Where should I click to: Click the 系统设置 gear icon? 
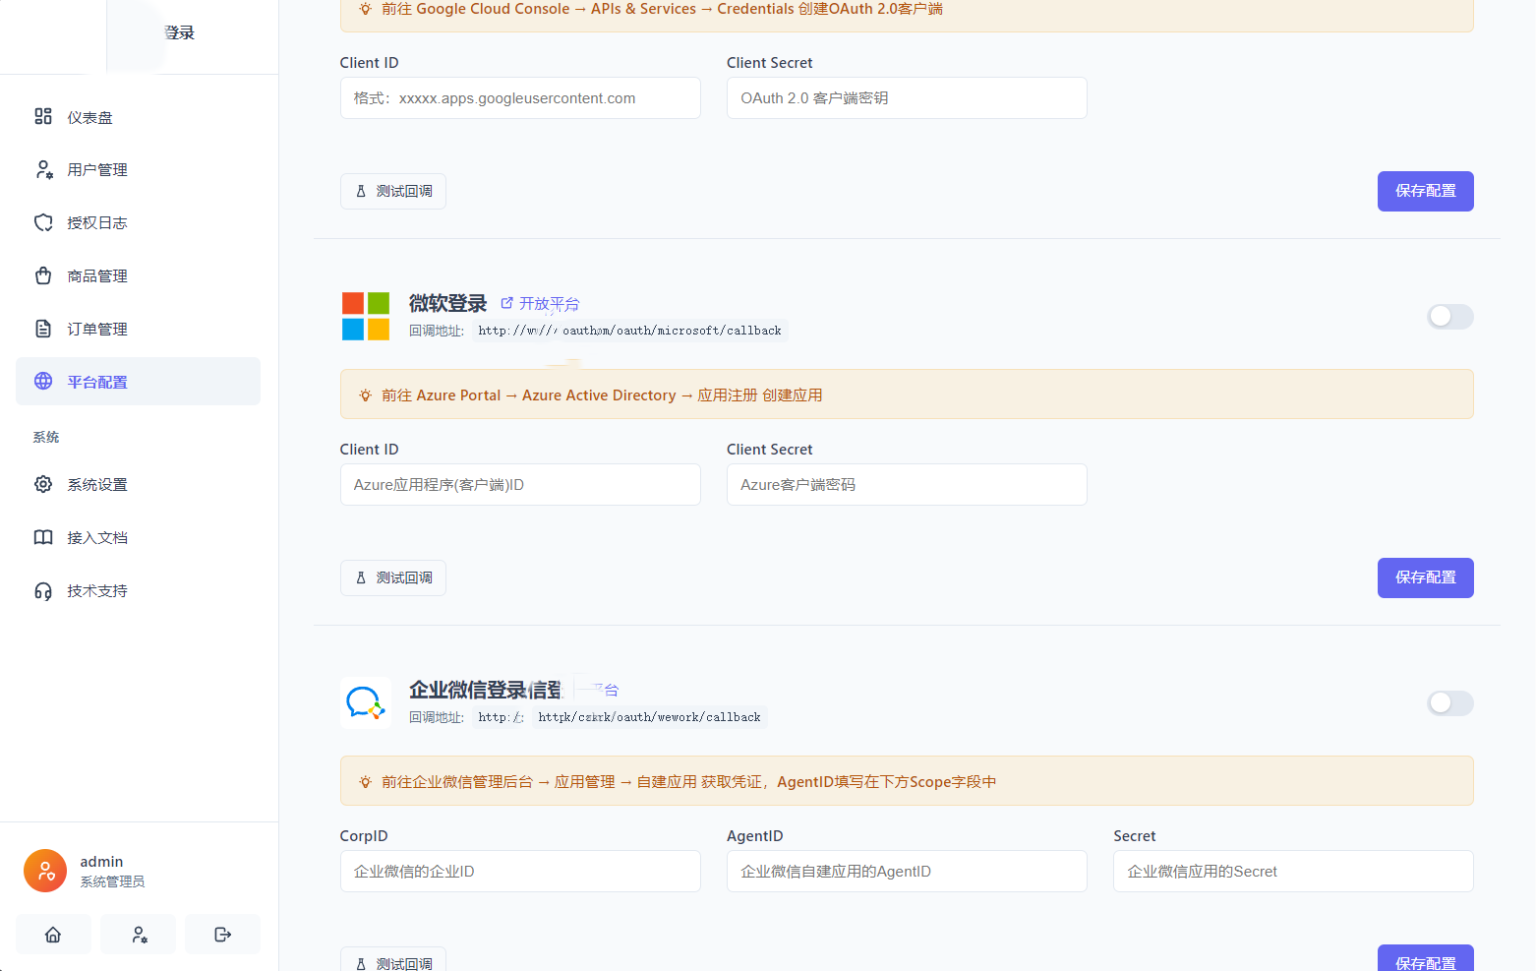point(43,484)
